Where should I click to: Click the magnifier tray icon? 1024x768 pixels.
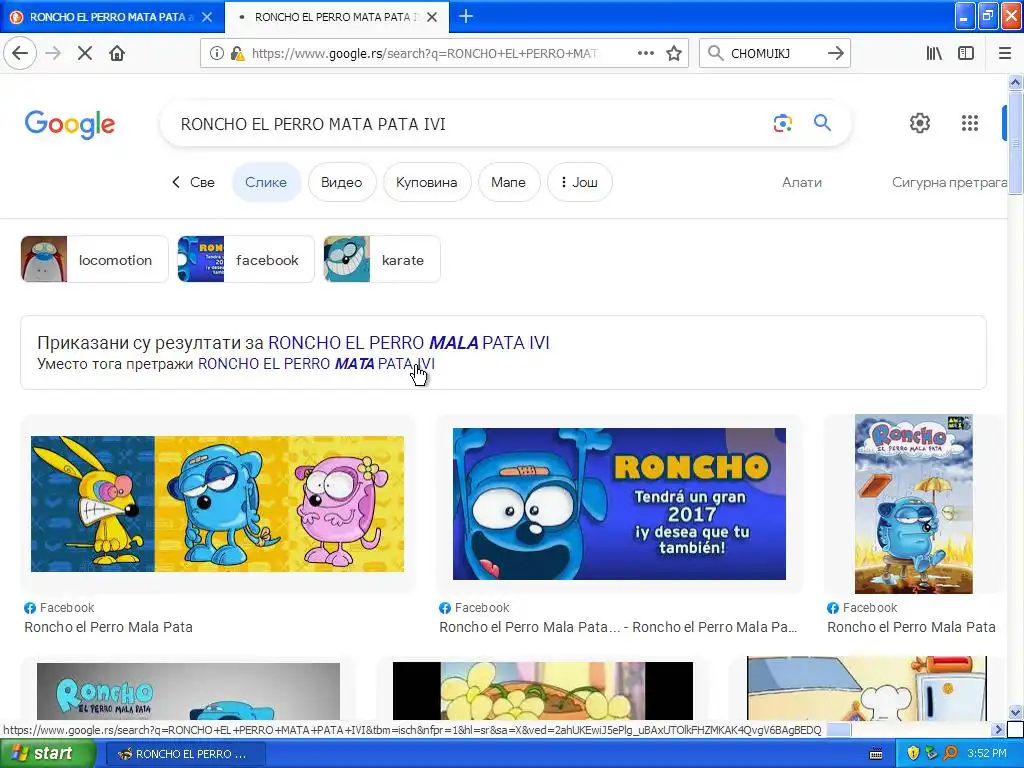click(950, 753)
